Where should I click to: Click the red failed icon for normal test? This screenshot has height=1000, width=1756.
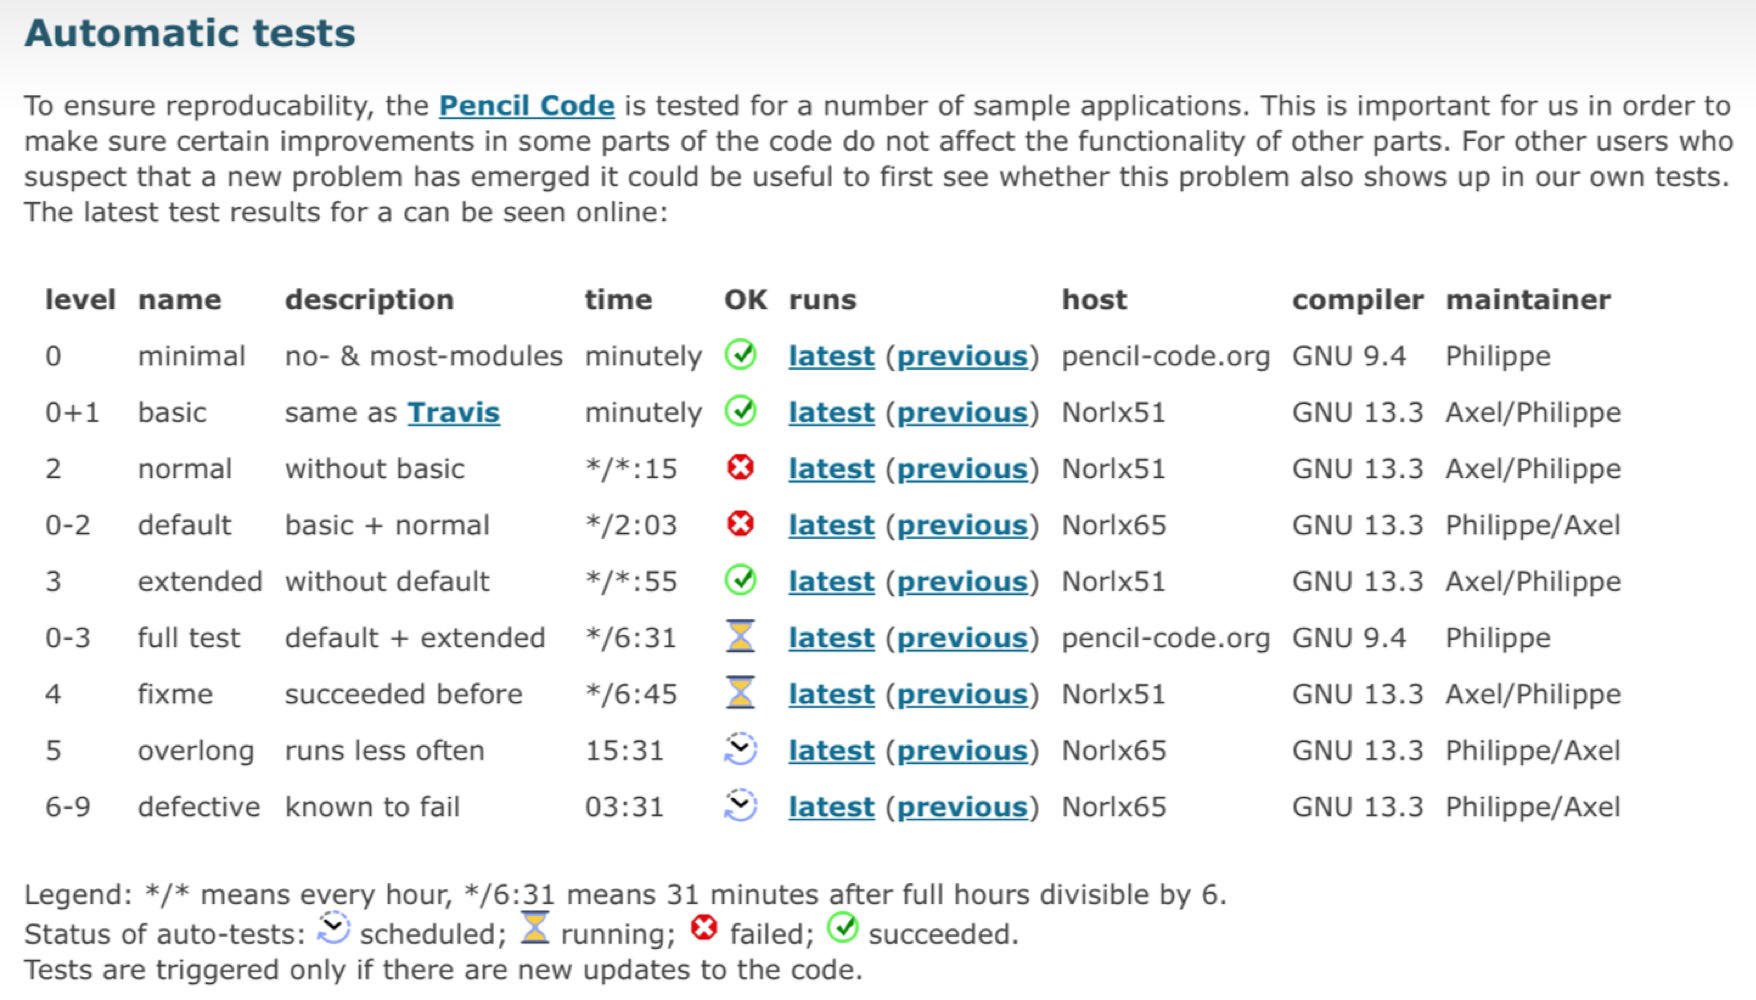click(740, 467)
